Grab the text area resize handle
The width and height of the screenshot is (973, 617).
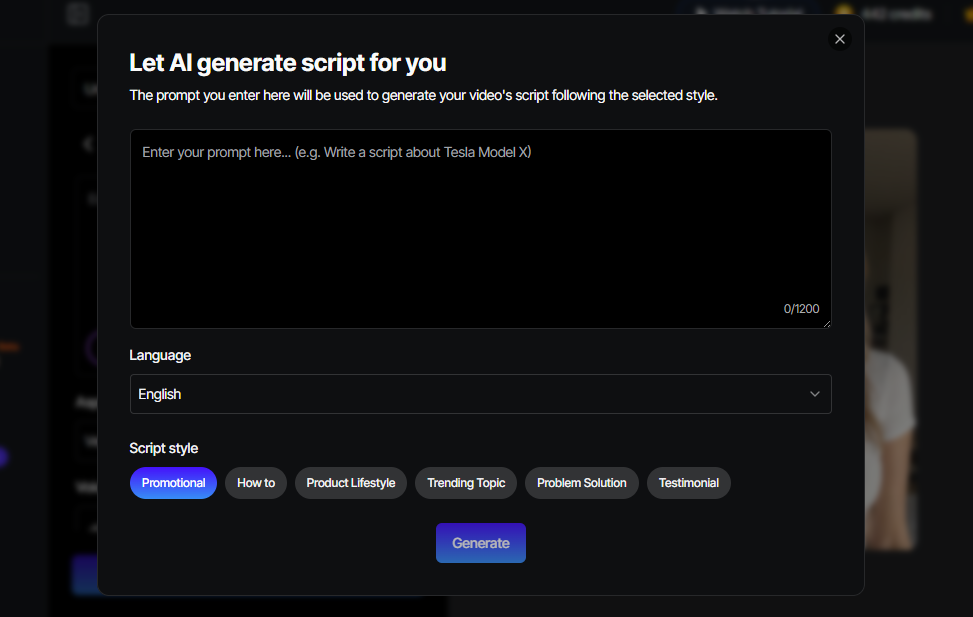[826, 323]
